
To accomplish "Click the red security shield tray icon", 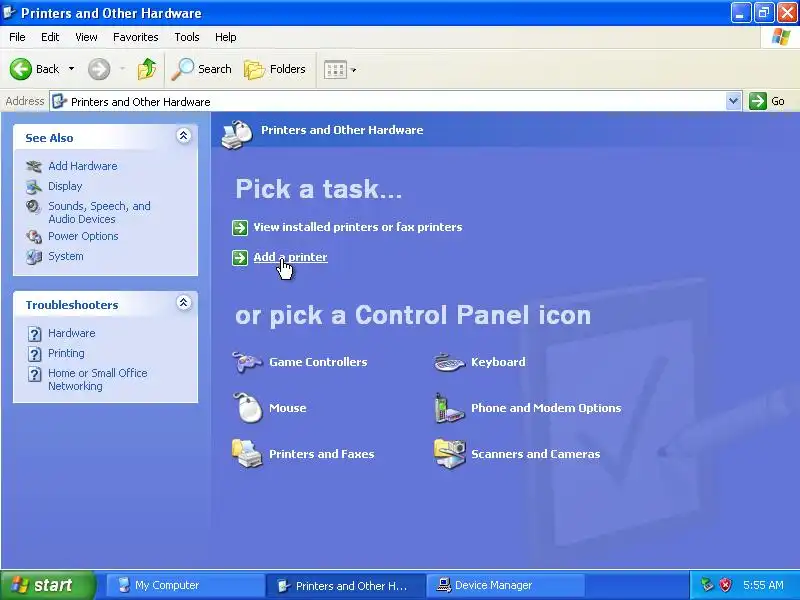I will point(725,585).
